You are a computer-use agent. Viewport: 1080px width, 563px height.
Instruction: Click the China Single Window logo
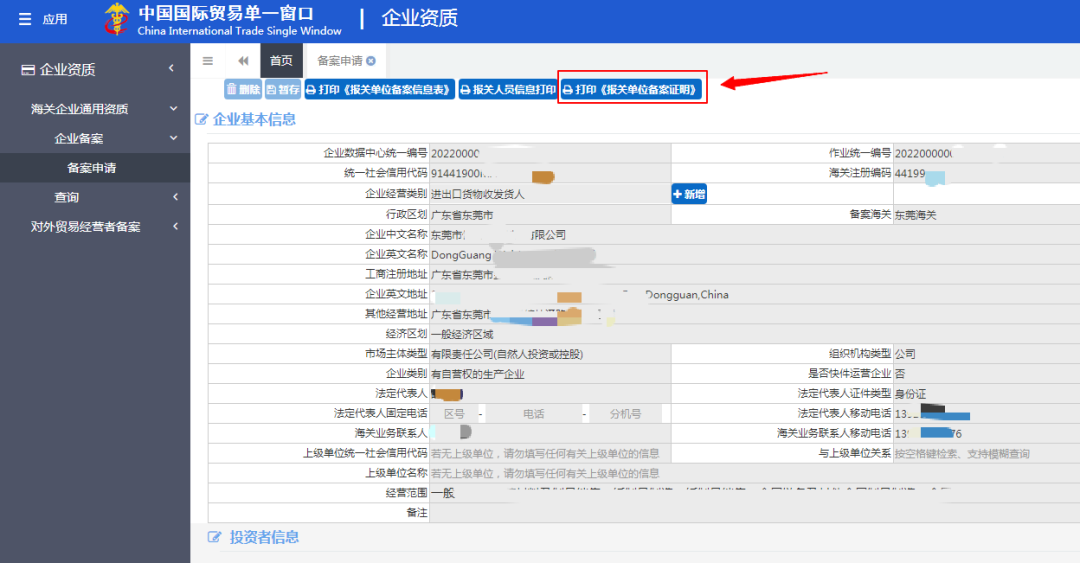(117, 20)
